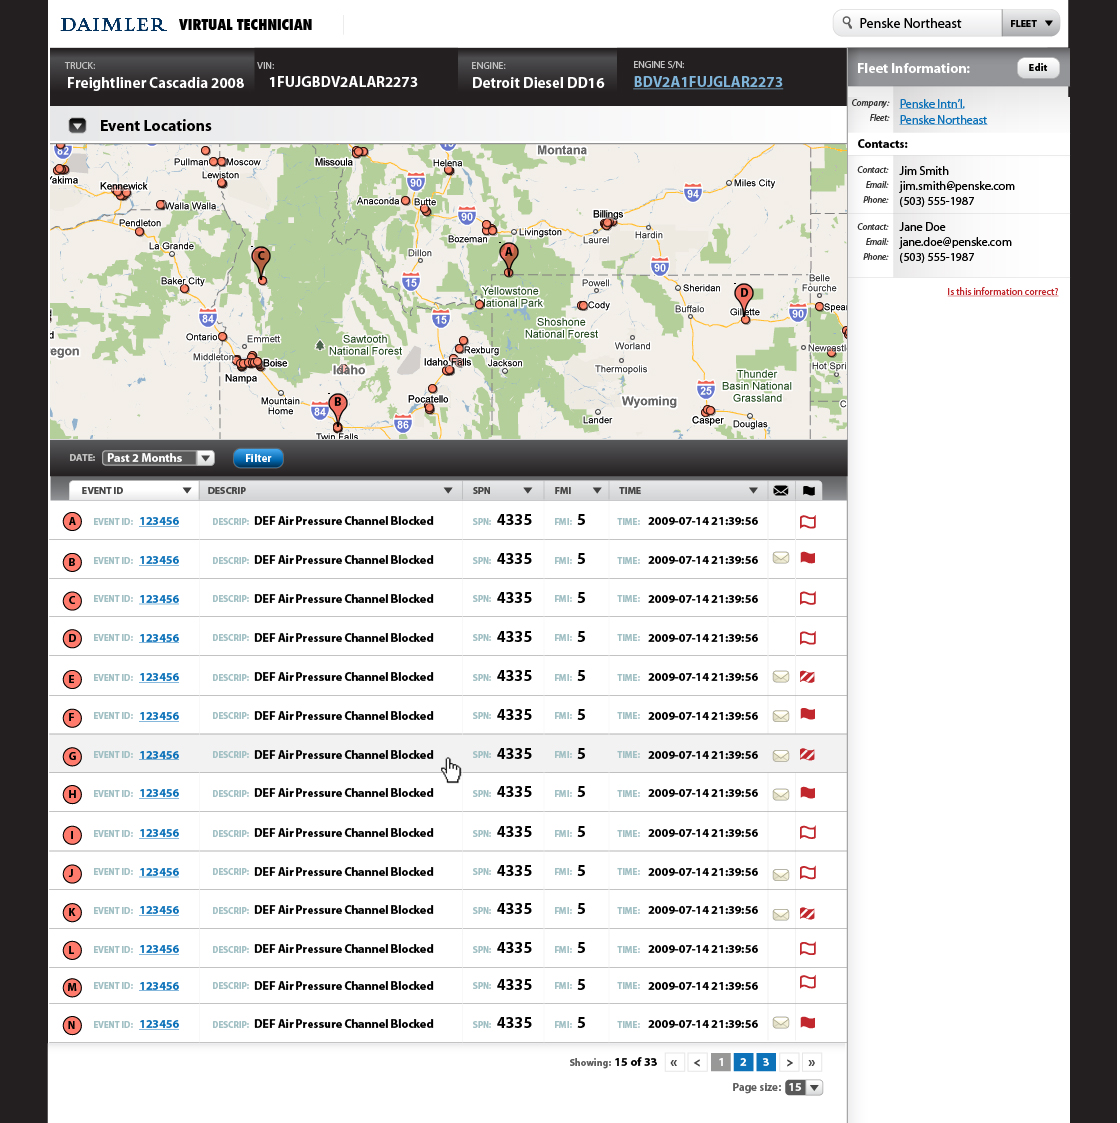Go to the previous results page

(697, 1062)
